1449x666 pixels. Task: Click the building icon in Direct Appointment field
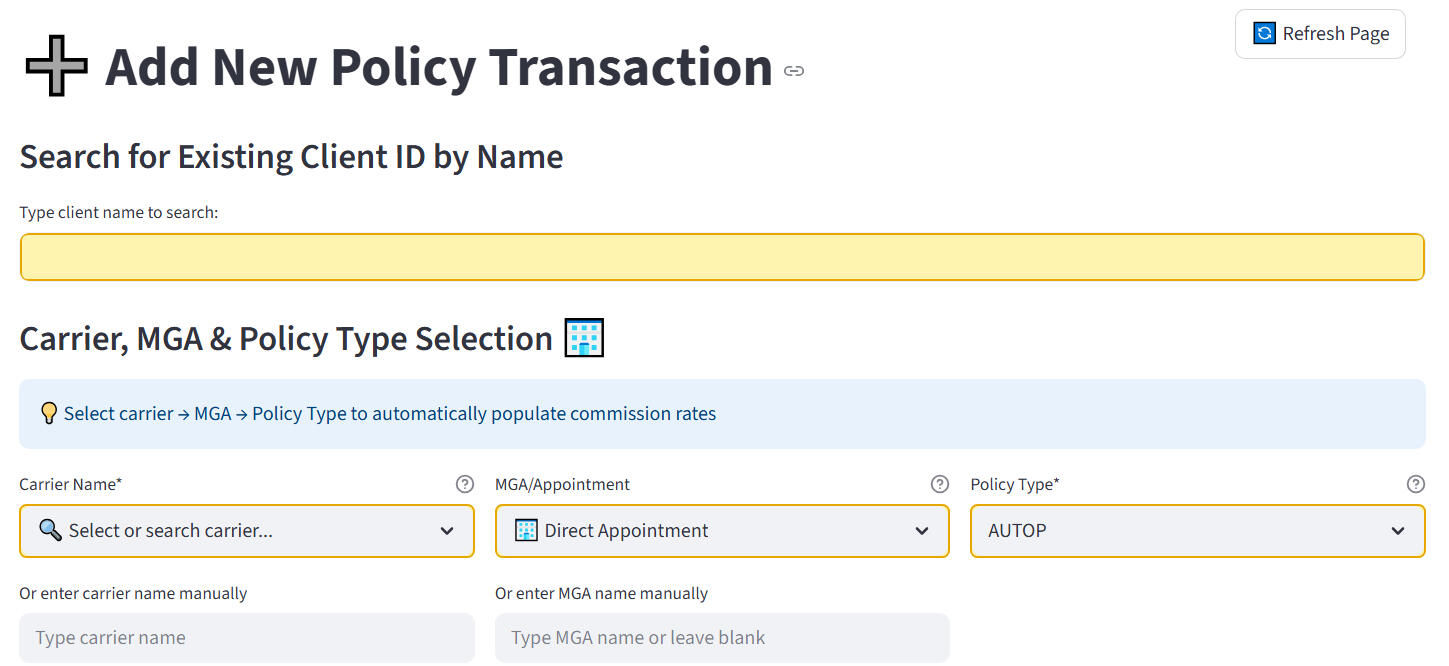pyautogui.click(x=526, y=530)
